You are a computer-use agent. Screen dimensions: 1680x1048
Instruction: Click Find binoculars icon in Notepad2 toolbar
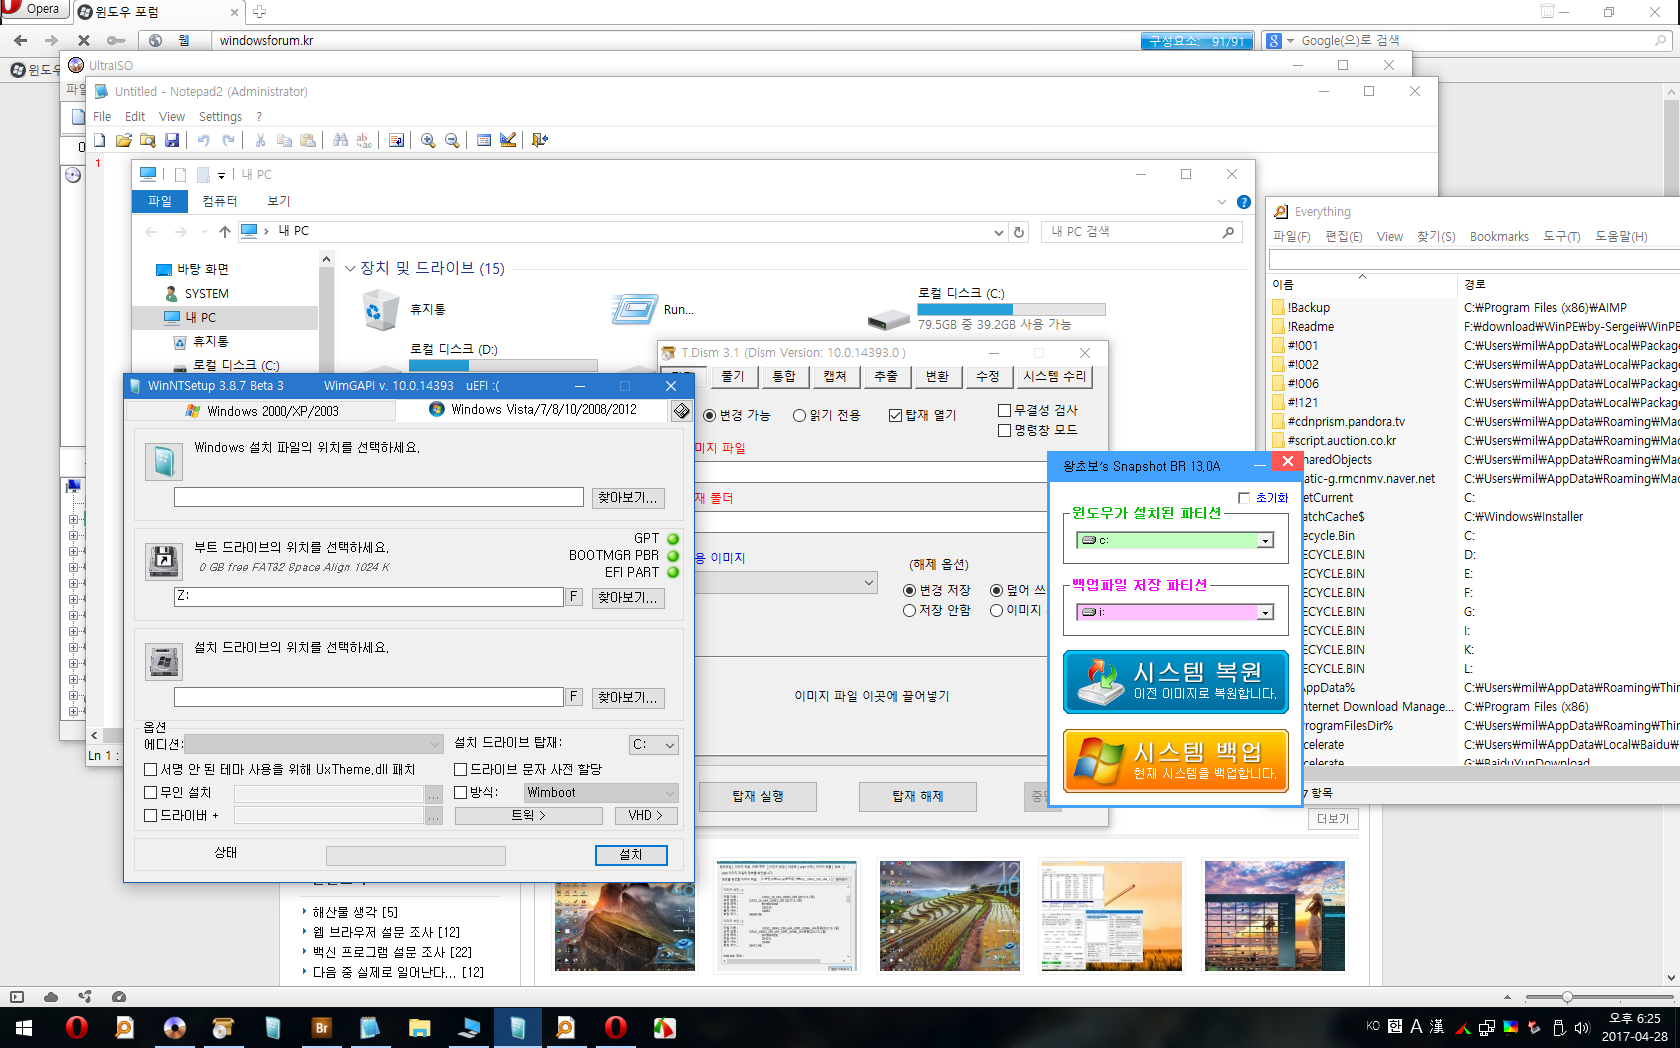tap(340, 140)
